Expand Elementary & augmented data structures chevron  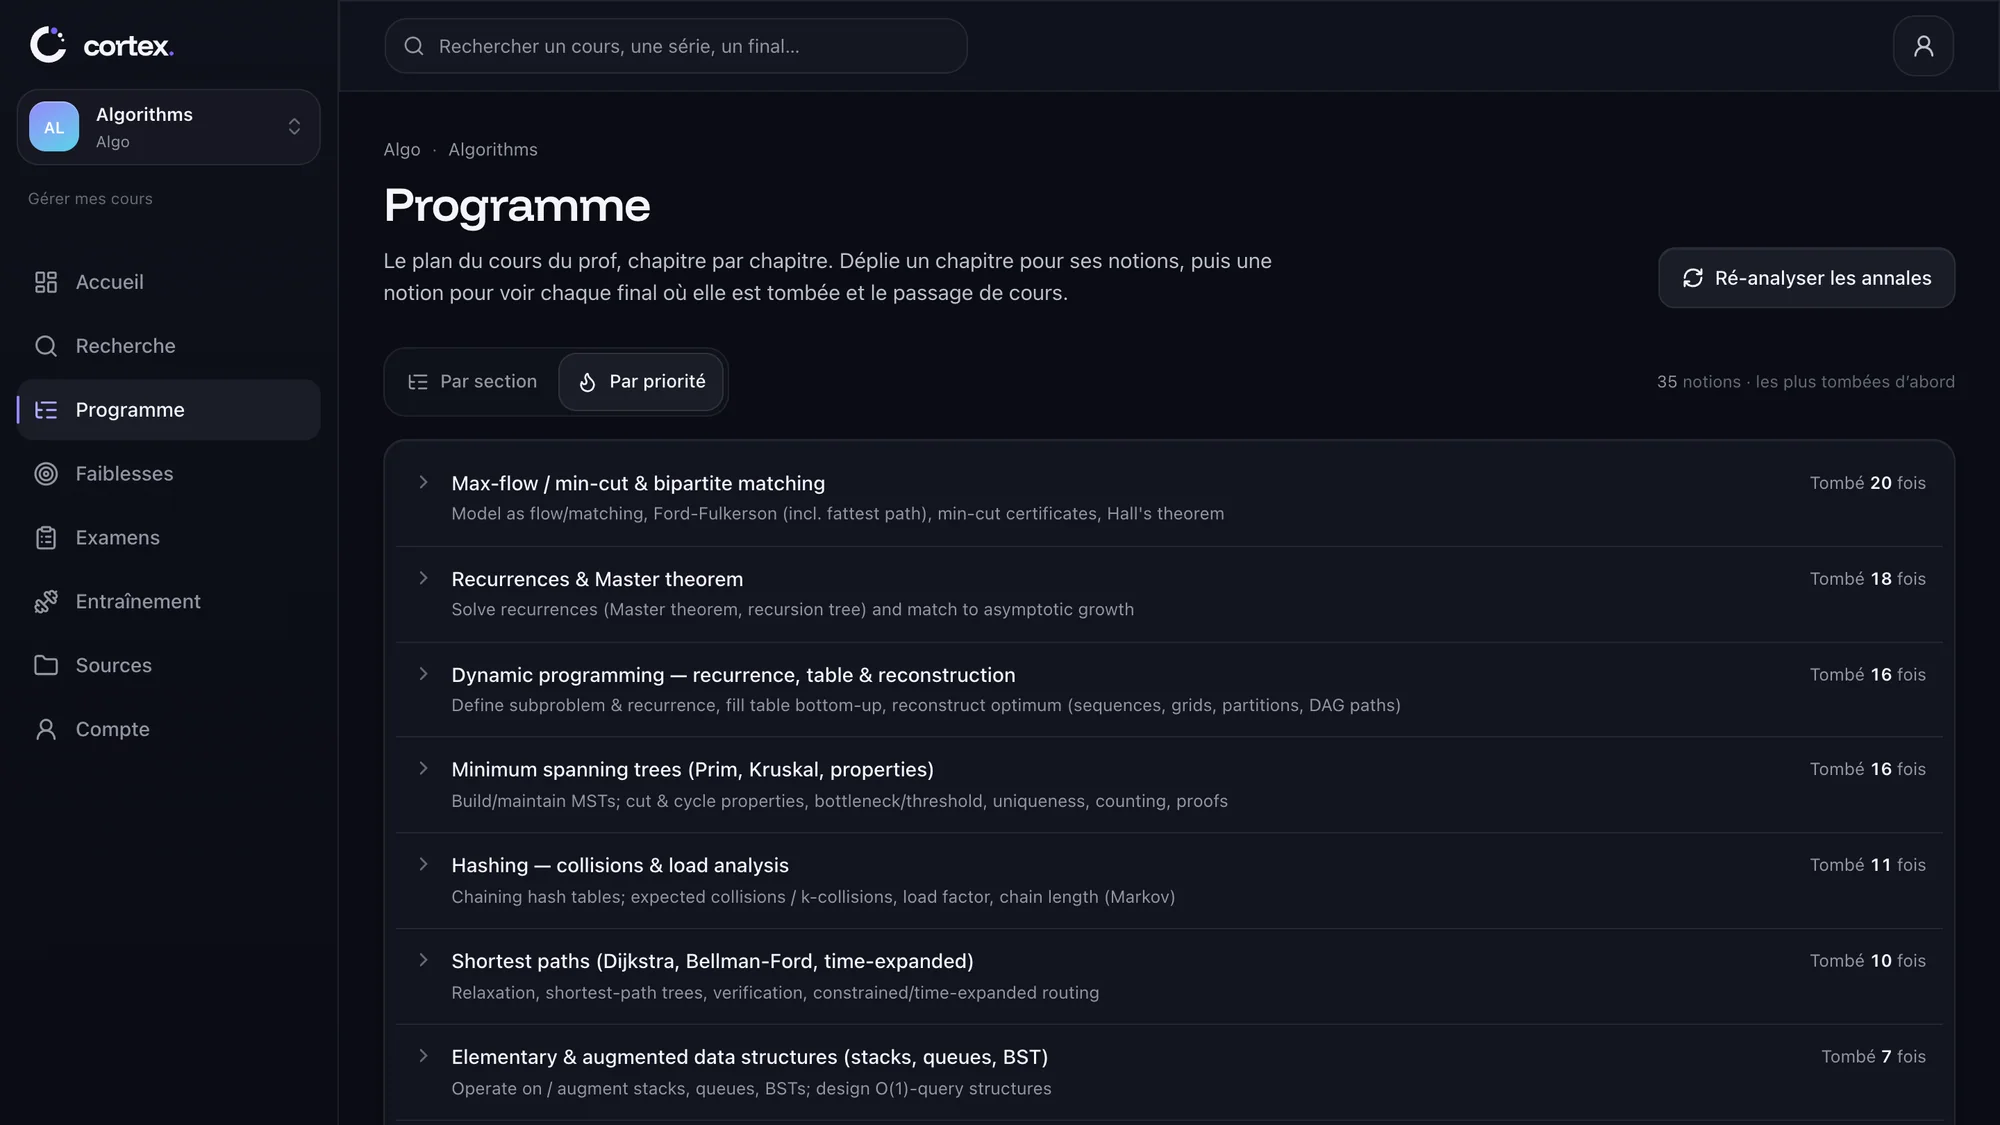click(423, 1056)
